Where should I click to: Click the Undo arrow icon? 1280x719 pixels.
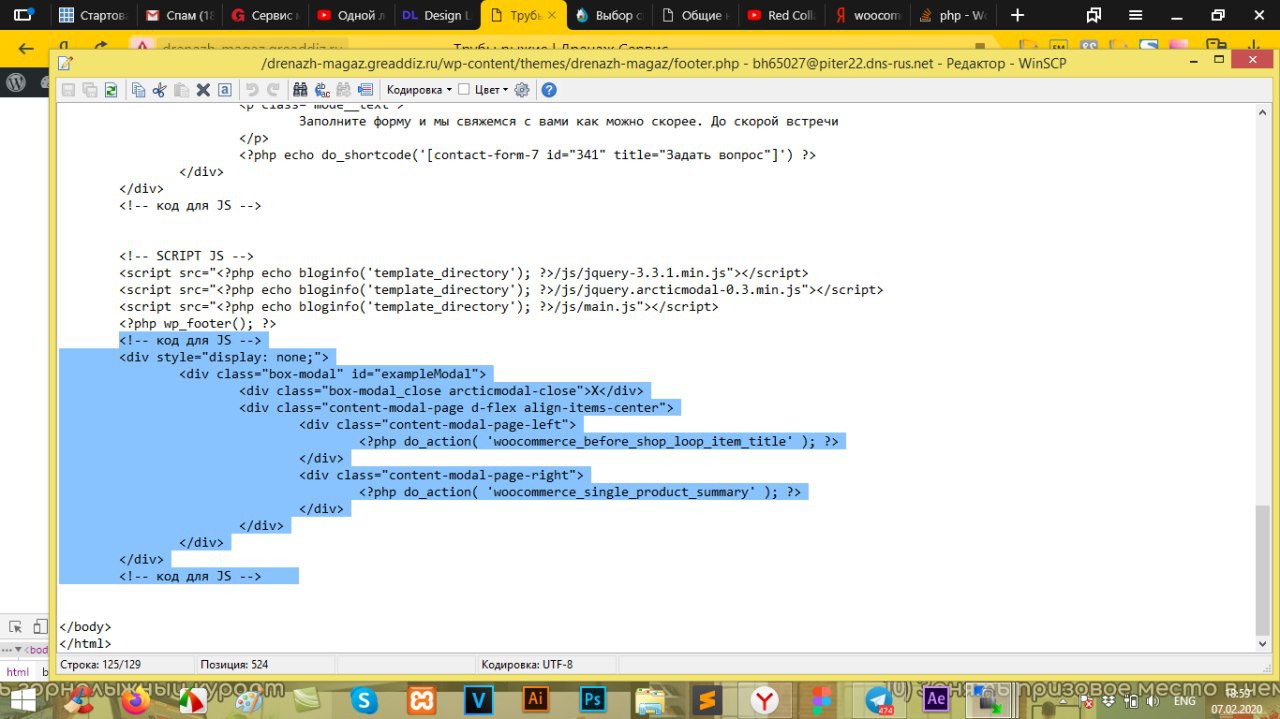[x=252, y=90]
